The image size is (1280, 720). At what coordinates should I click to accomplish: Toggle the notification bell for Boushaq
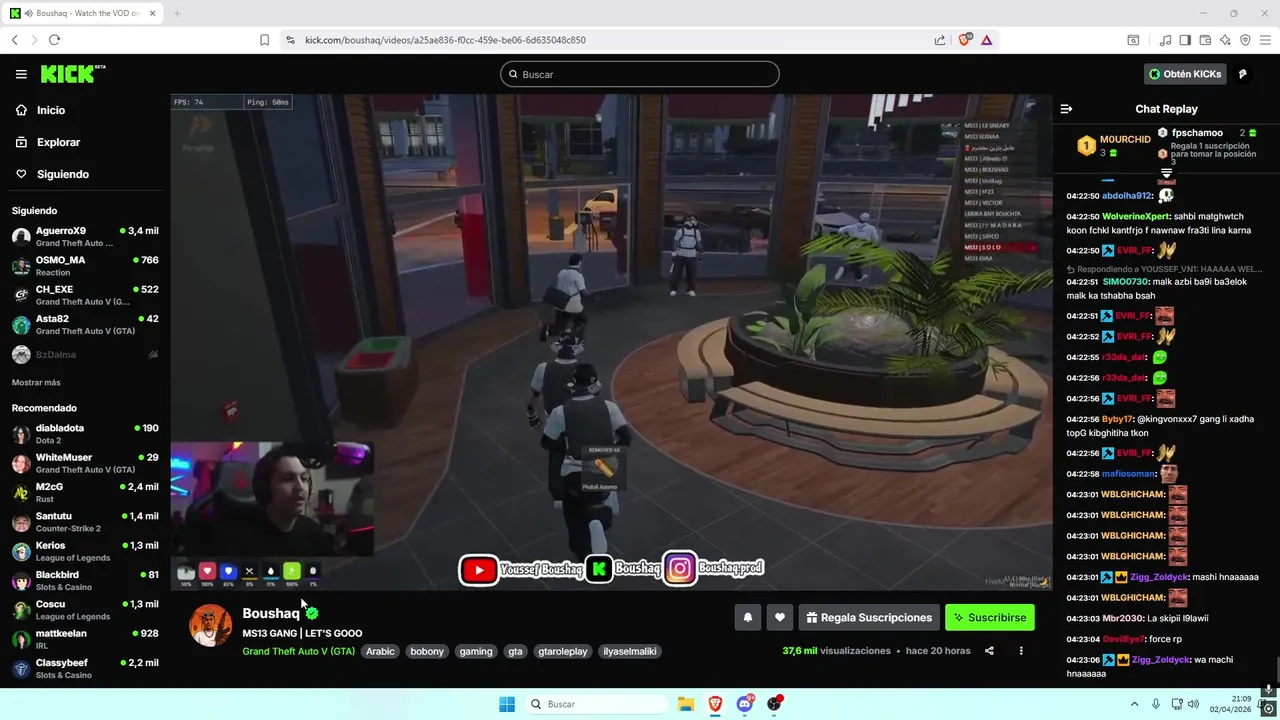click(747, 617)
